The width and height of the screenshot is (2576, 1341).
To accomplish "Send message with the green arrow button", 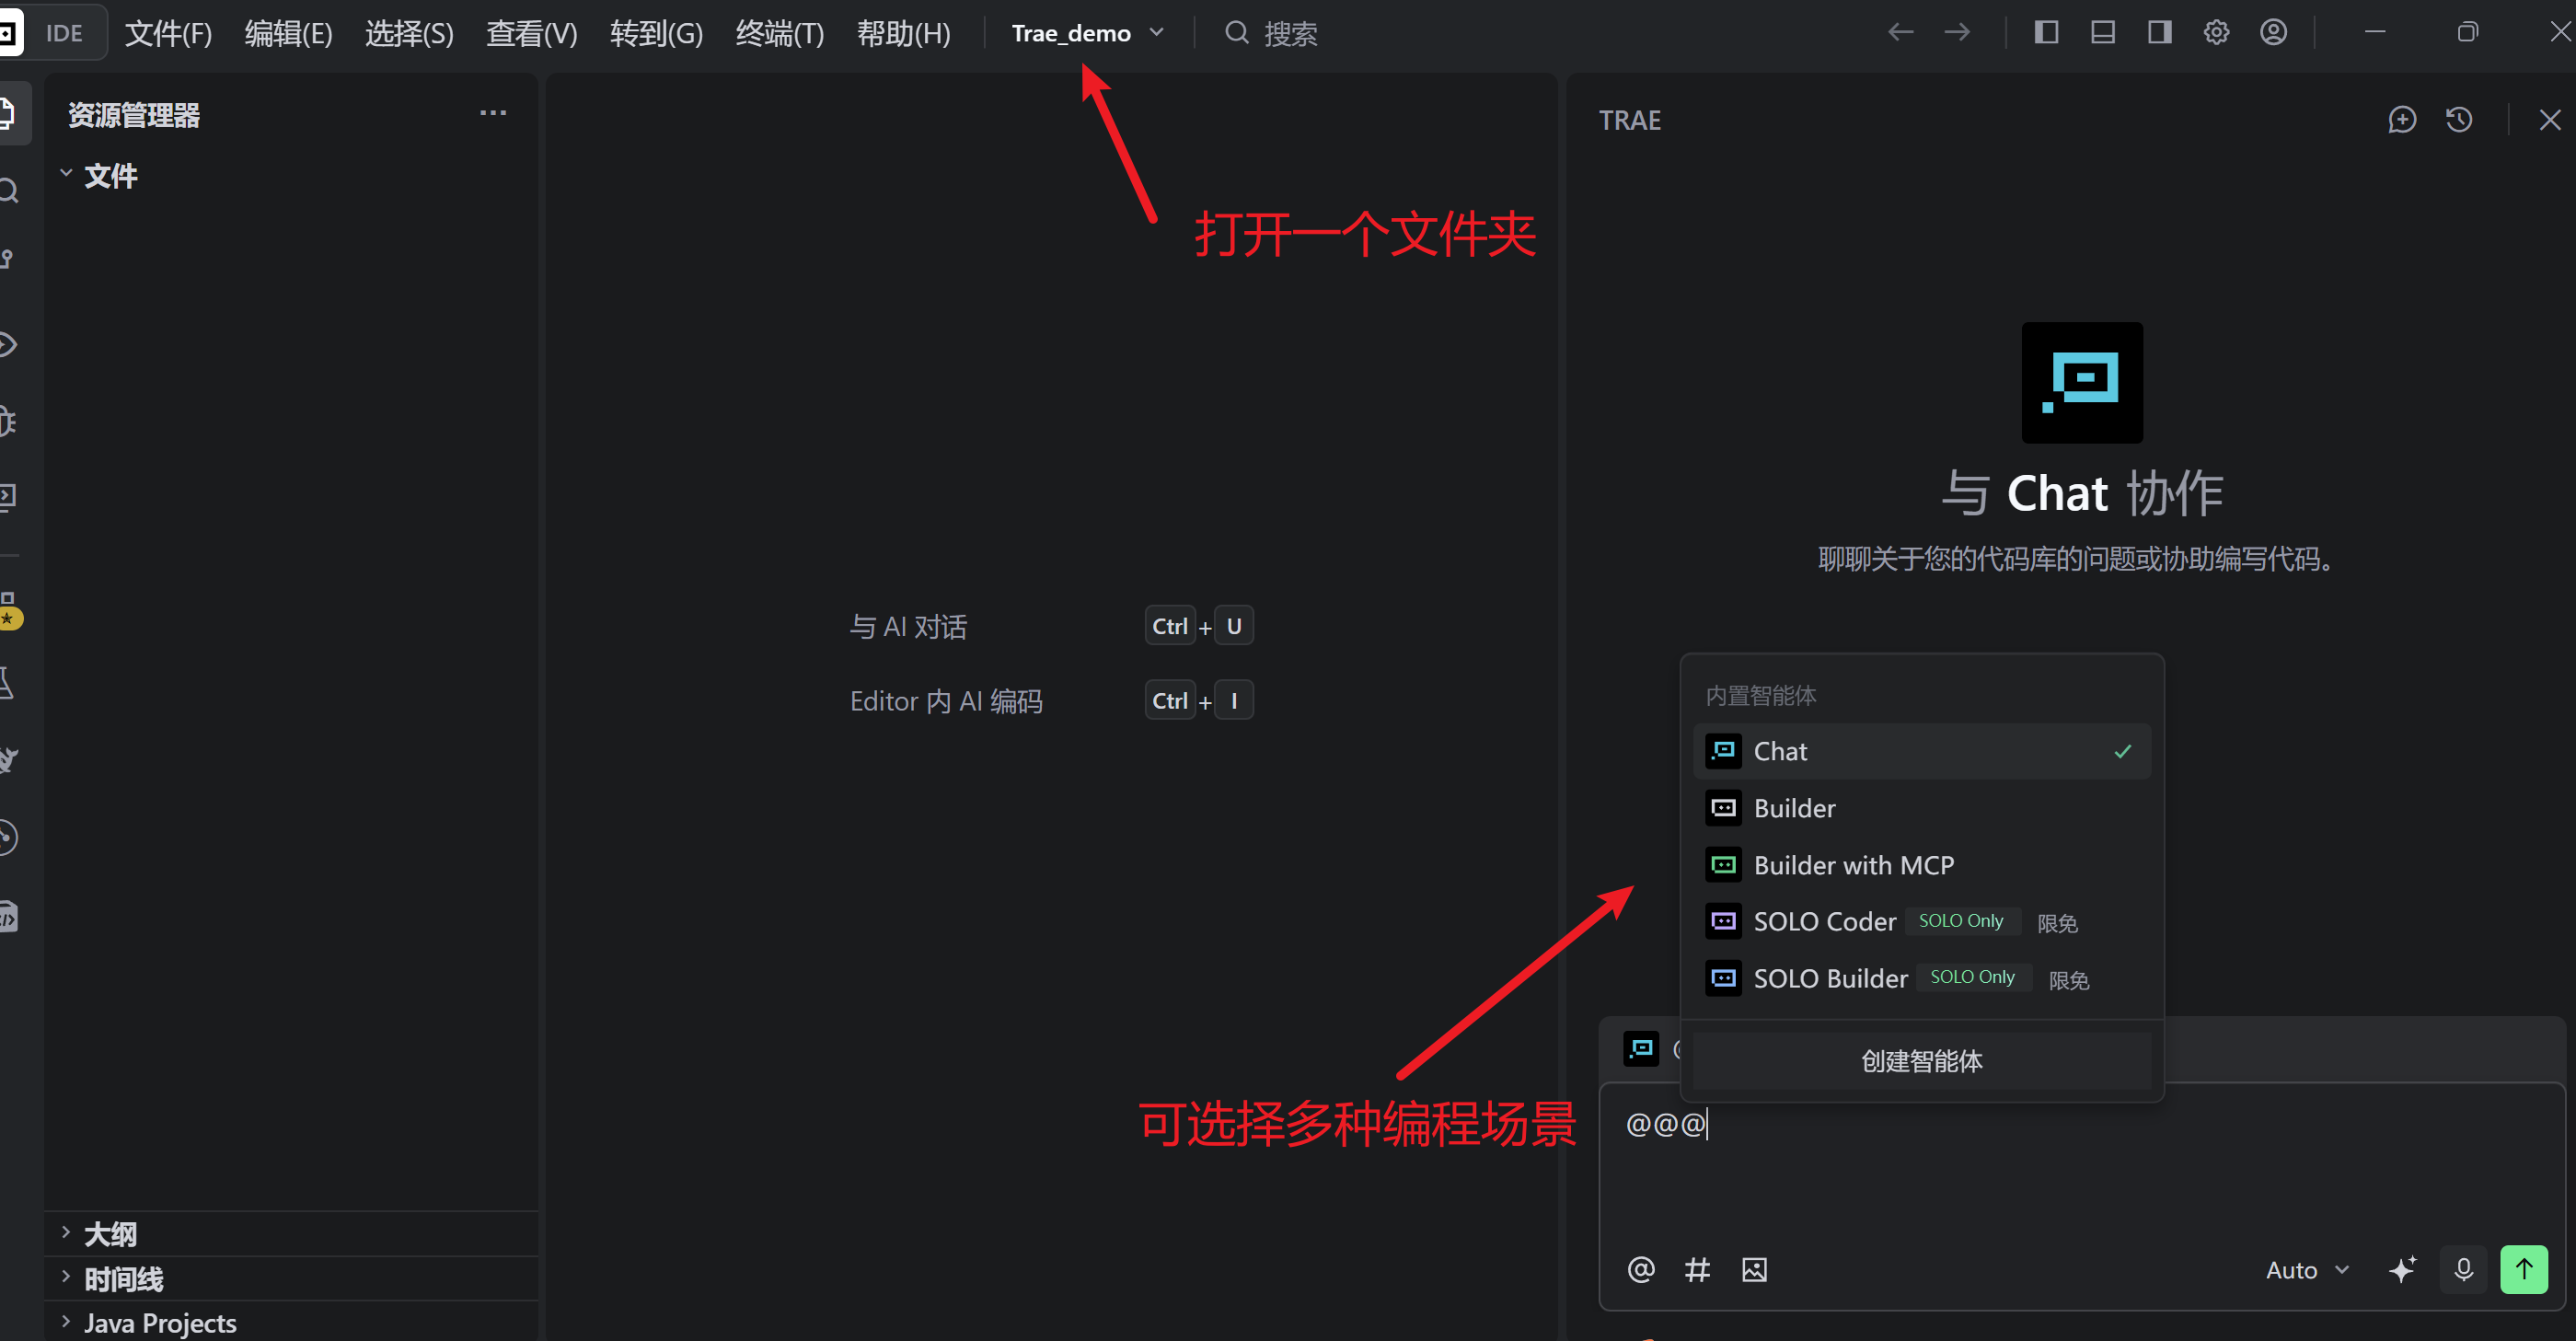I will 2523,1269.
